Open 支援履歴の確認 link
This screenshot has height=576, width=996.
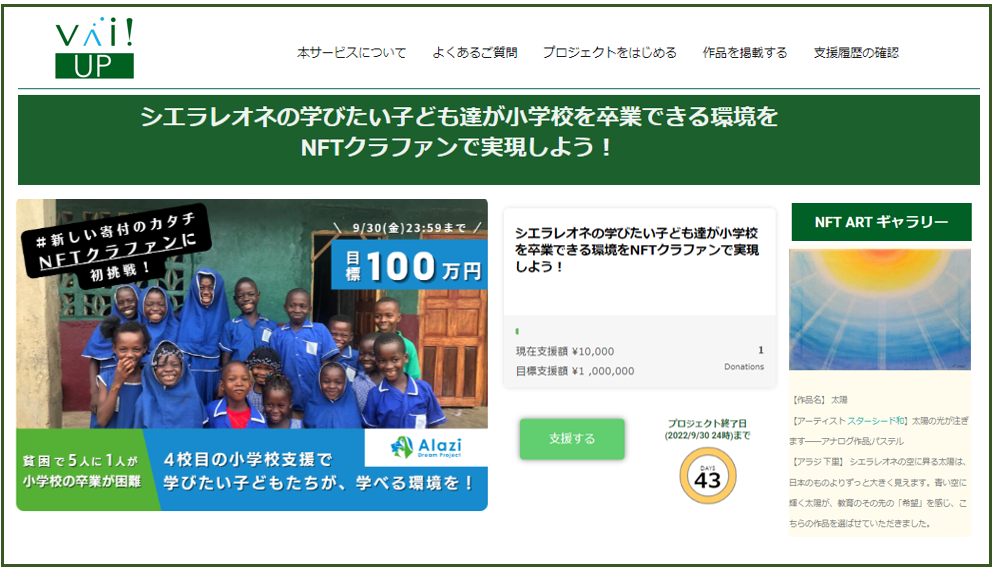tap(856, 53)
